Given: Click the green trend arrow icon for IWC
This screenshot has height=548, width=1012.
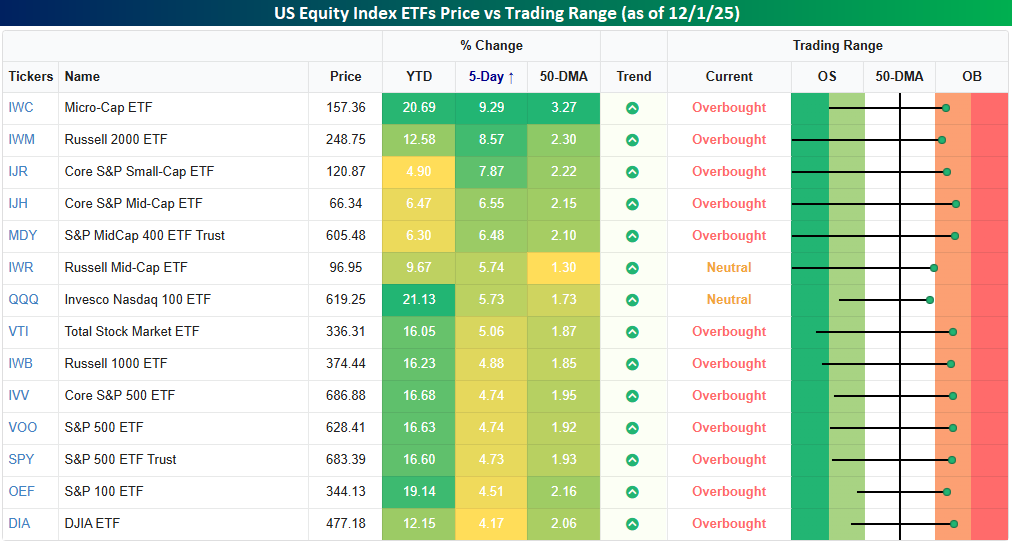Looking at the screenshot, I should click(632, 108).
